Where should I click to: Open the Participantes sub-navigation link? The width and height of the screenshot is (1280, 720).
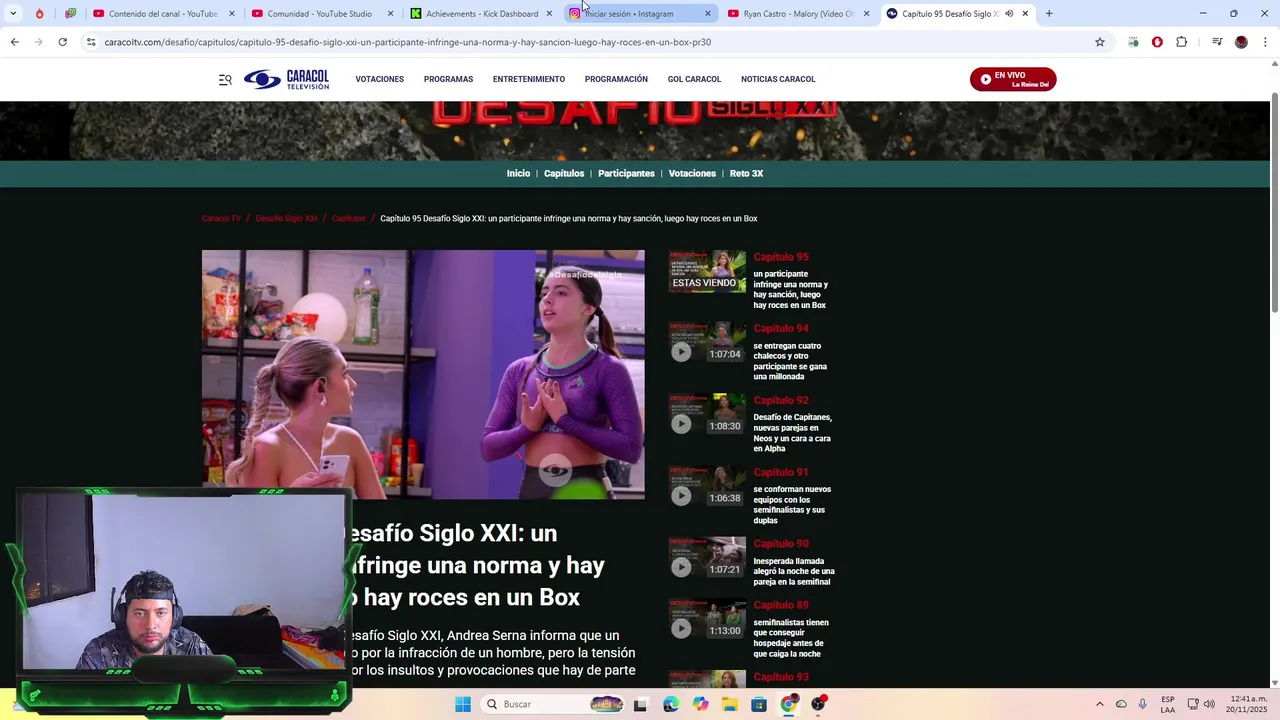click(626, 173)
